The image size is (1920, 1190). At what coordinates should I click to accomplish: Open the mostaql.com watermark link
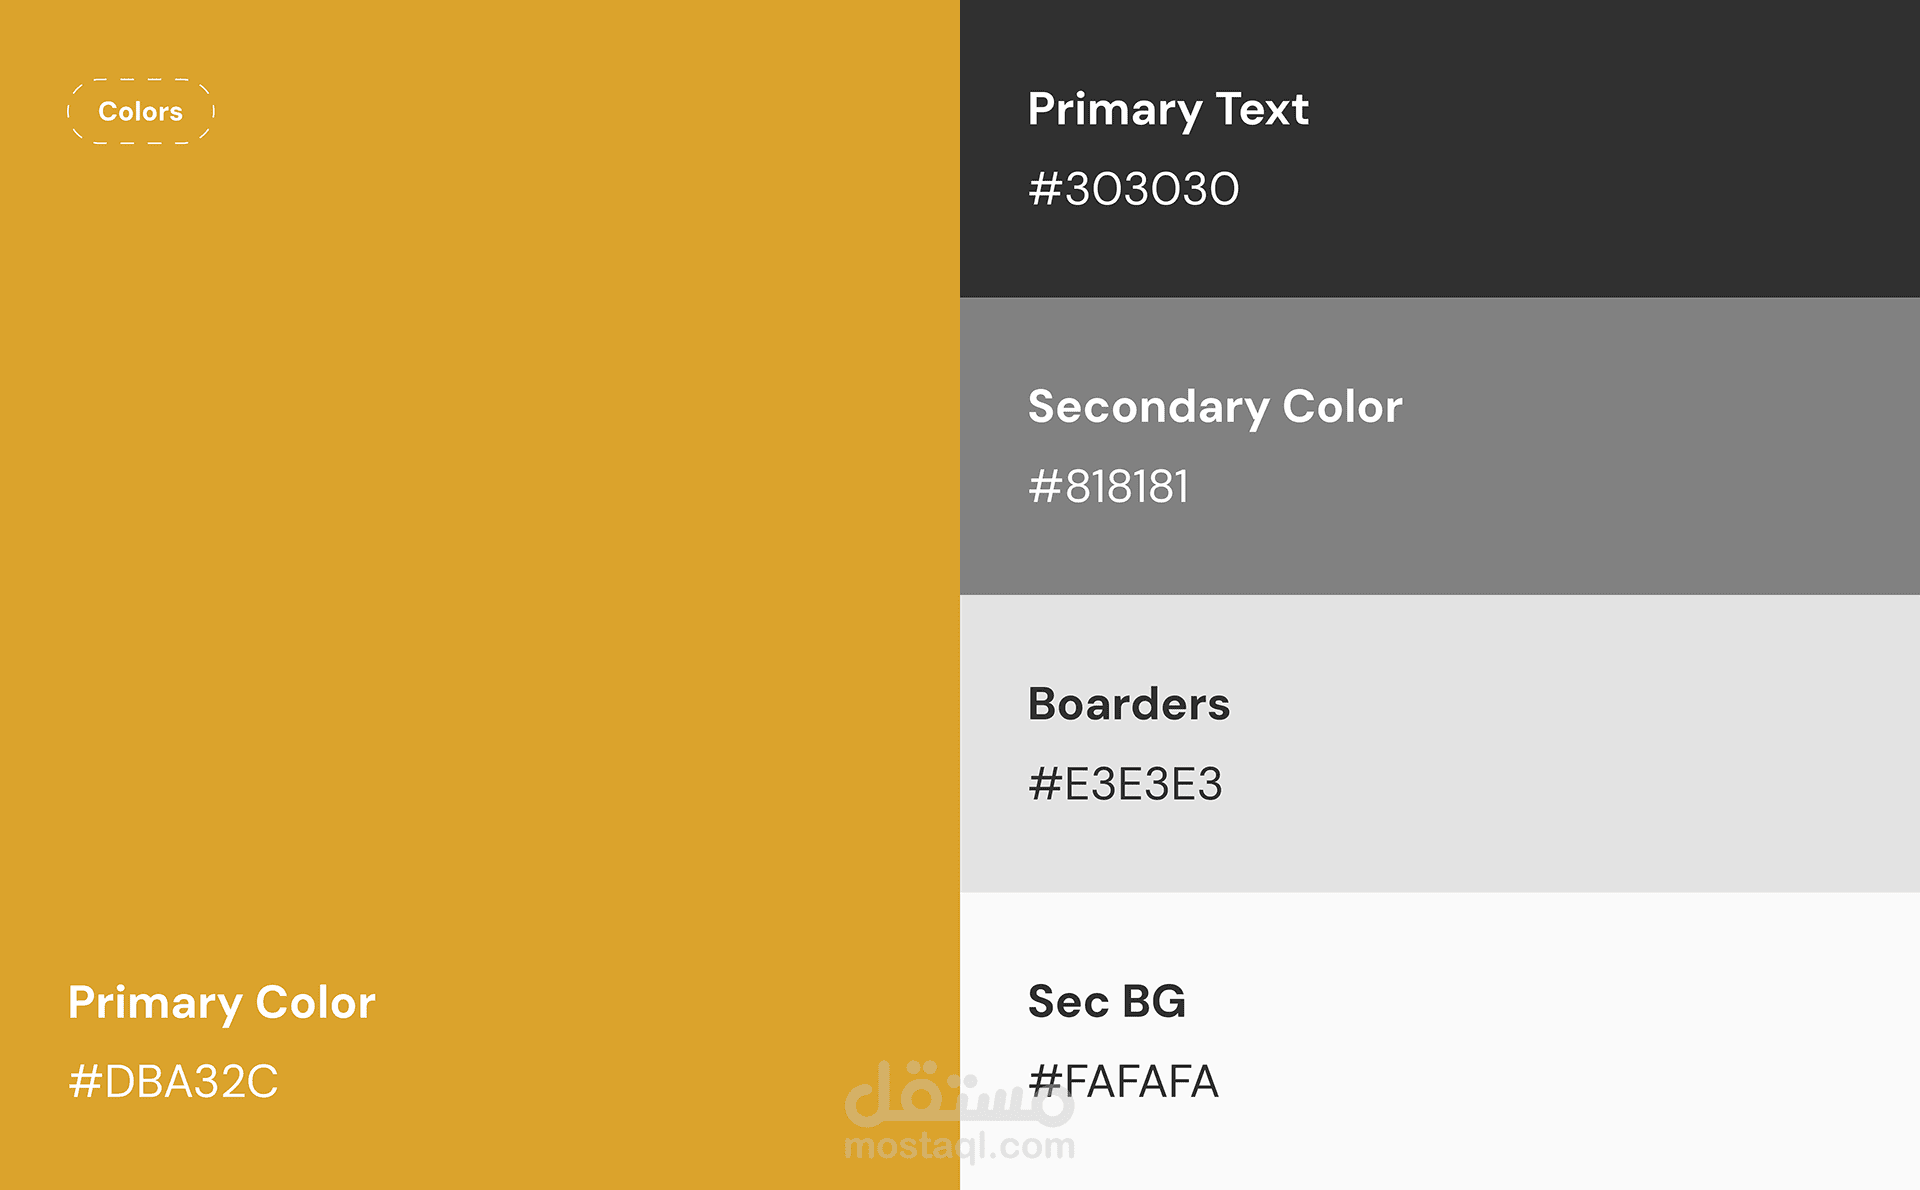click(x=959, y=1146)
